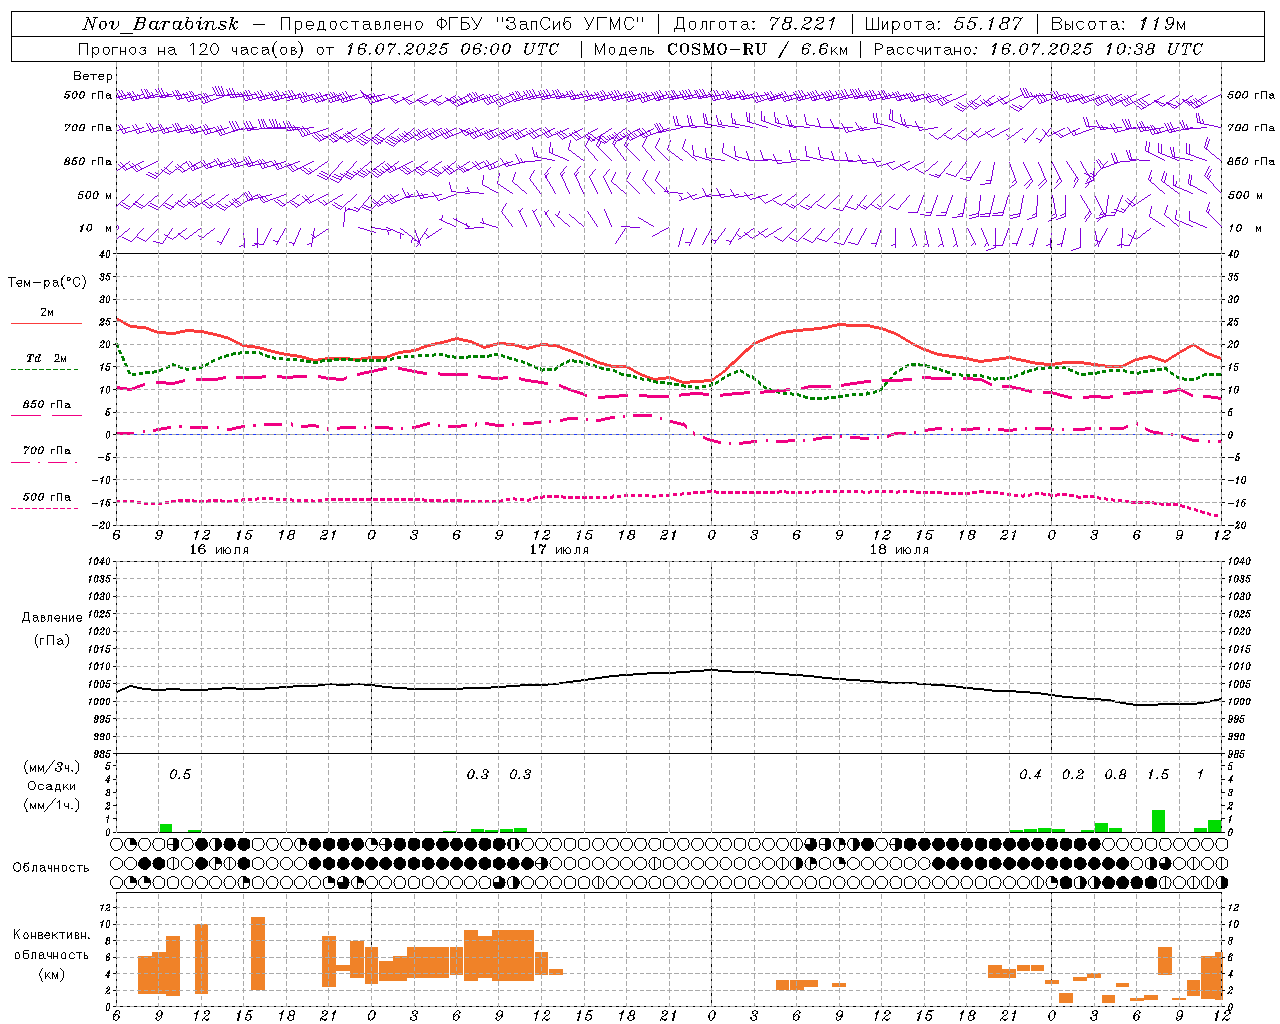Click the '(мм/1ч.)' precipitation unit label
The height and width of the screenshot is (1024, 1280).
[x=51, y=805]
